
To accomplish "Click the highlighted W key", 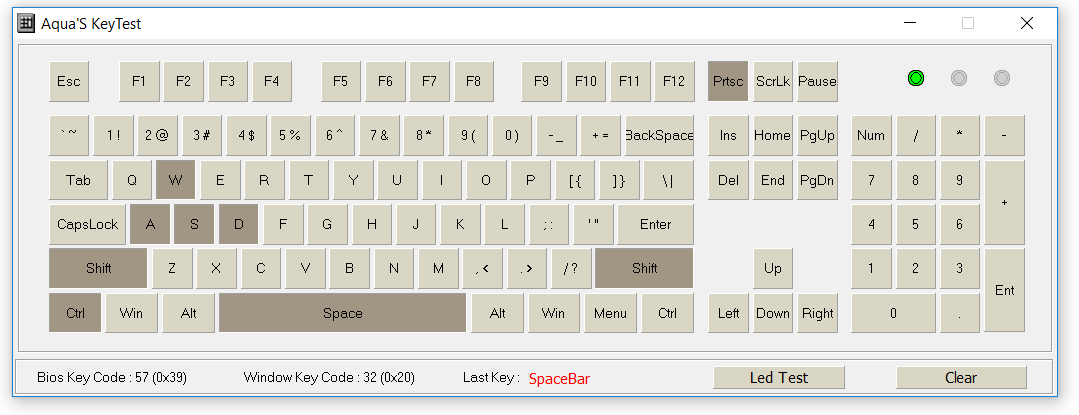I will click(x=175, y=180).
